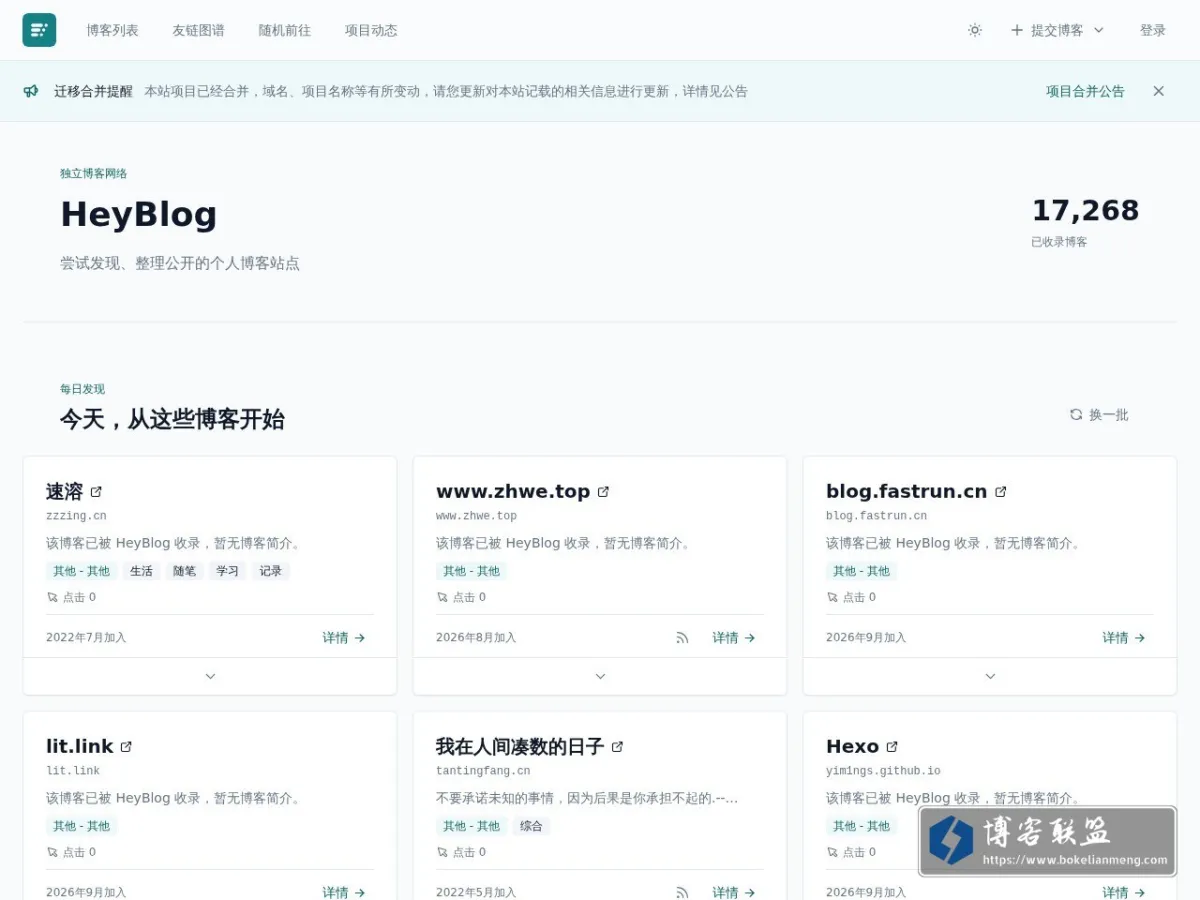Open external link icon beside lit.link
Screen dimensions: 1200x900
click(126, 747)
